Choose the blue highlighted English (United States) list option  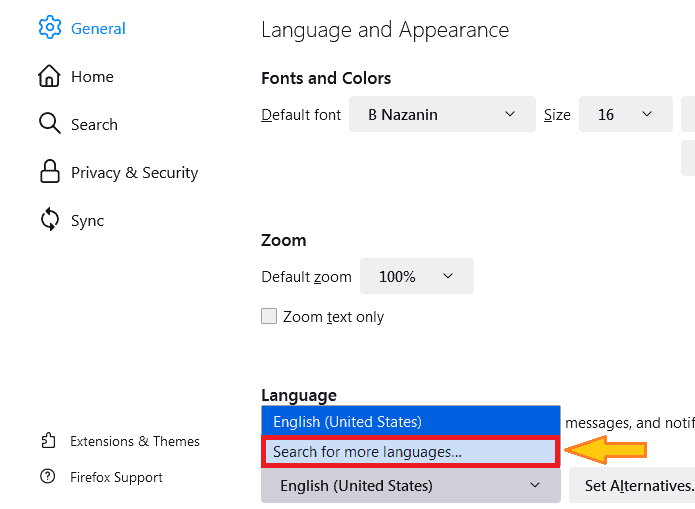click(410, 422)
